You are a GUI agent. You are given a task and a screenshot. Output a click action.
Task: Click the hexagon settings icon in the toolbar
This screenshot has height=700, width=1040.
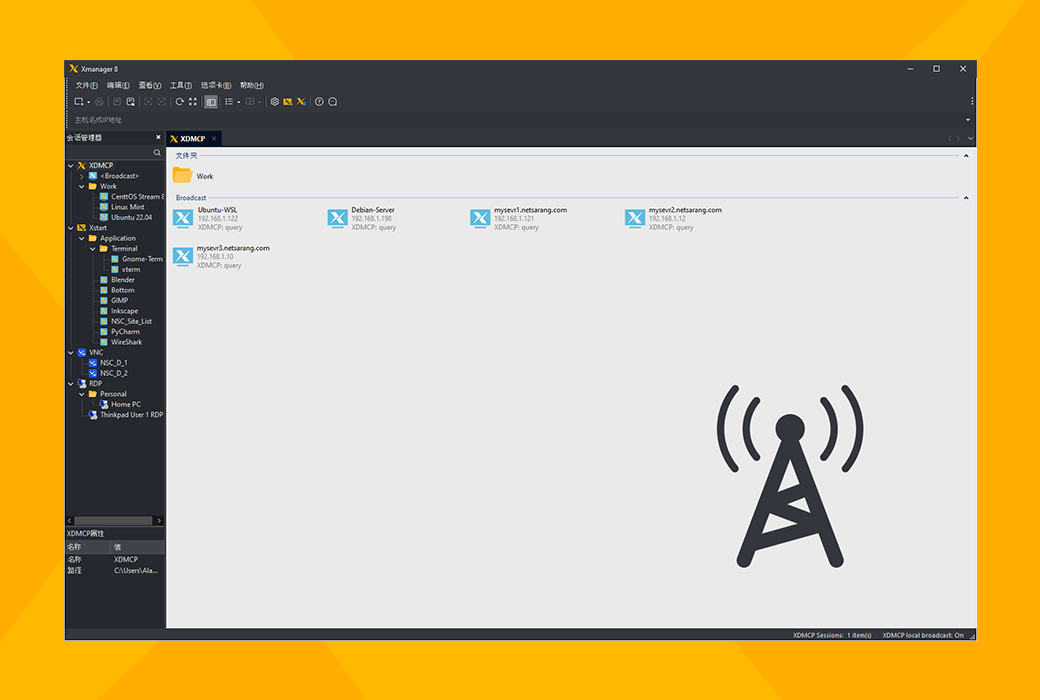[x=275, y=102]
